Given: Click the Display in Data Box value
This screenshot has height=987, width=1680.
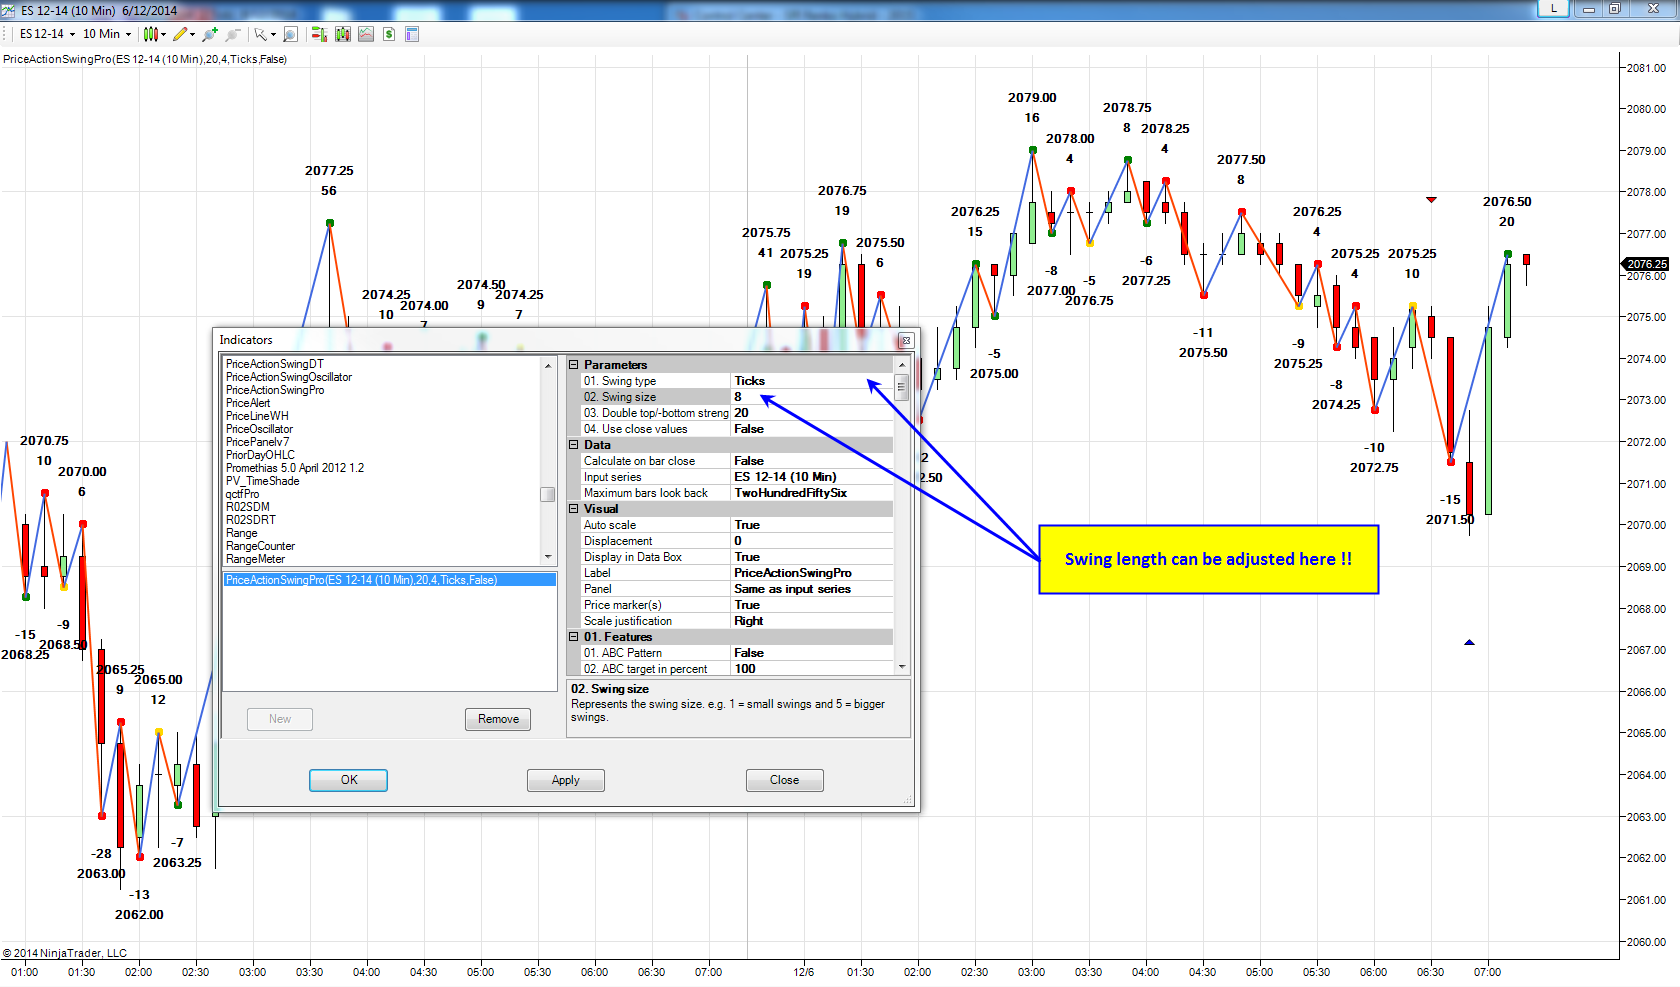Looking at the screenshot, I should 812,557.
